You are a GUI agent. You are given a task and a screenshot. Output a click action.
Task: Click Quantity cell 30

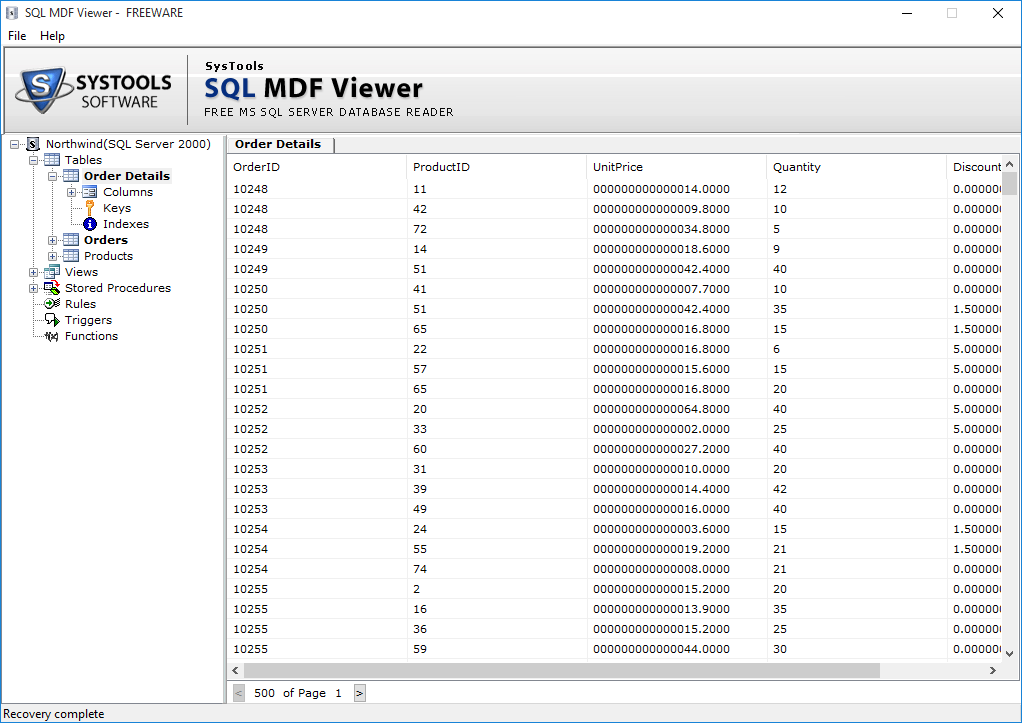pos(857,649)
